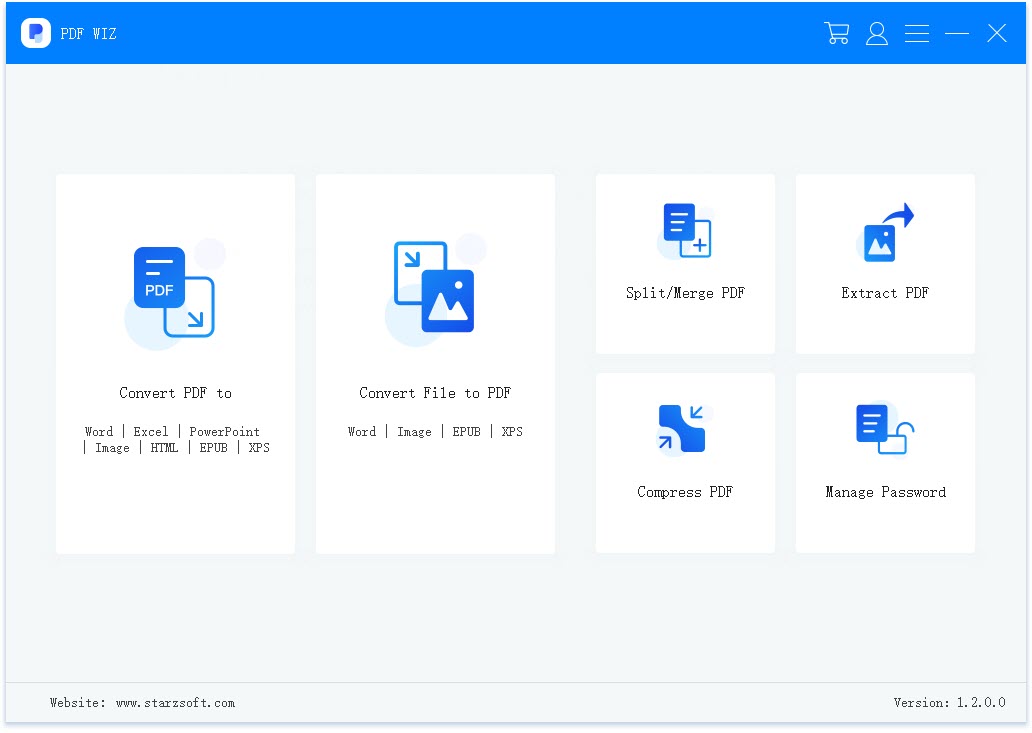The width and height of the screenshot is (1032, 733).
Task: Open the shopping cart icon
Action: point(837,33)
